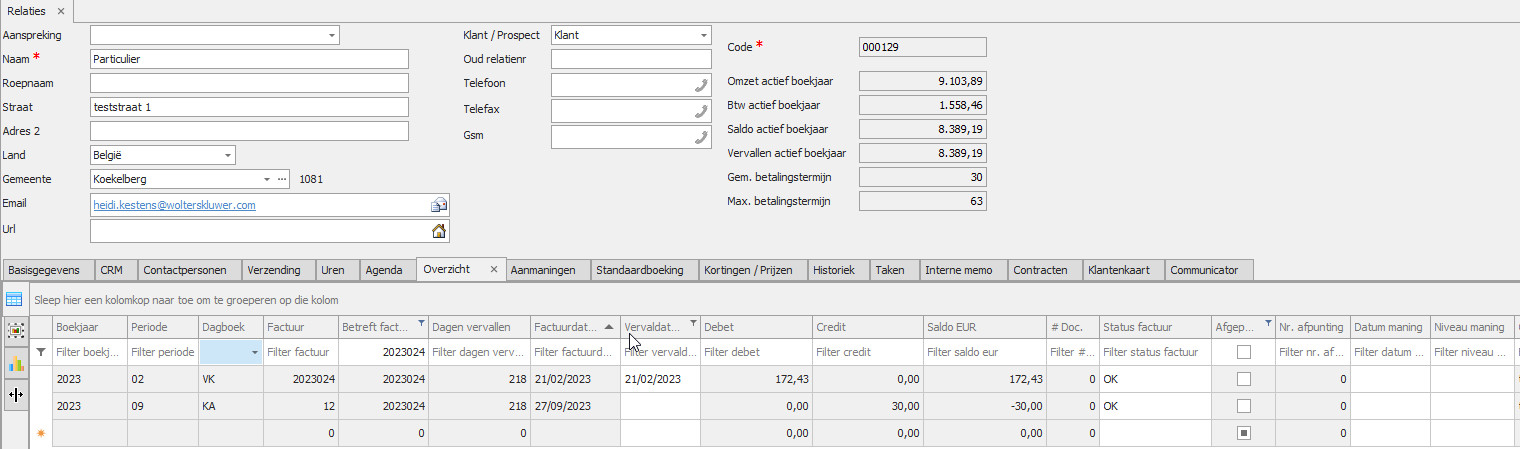Viewport: 1520px width, 449px height.
Task: Click the Roepnaam input field
Action: click(250, 83)
